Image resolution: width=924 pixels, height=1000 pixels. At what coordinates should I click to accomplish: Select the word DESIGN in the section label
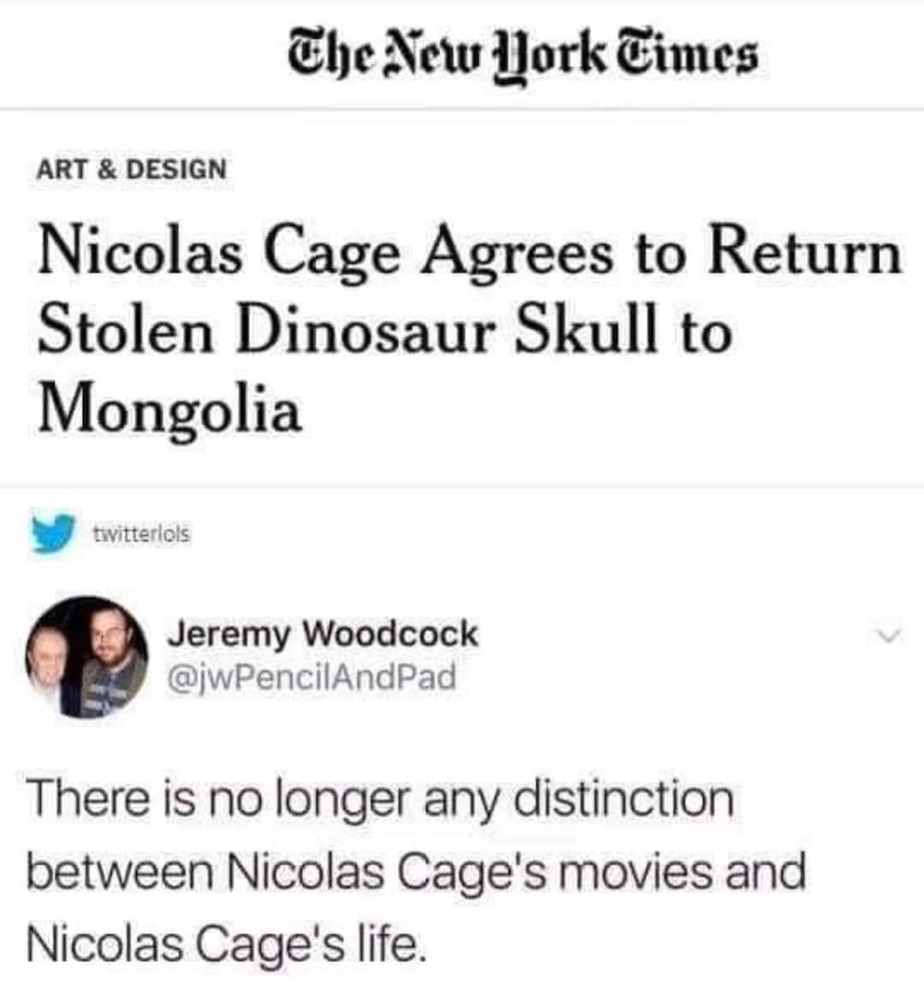[x=177, y=169]
